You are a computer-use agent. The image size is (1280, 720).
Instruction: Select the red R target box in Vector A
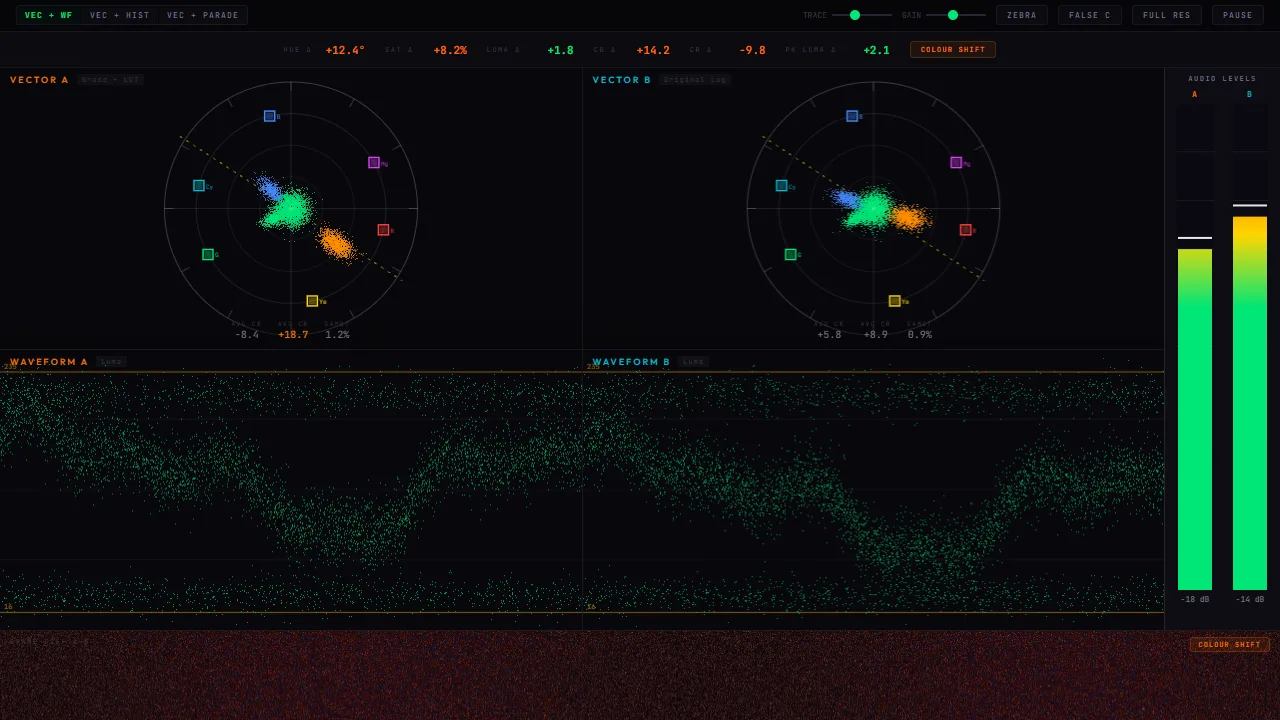click(383, 230)
